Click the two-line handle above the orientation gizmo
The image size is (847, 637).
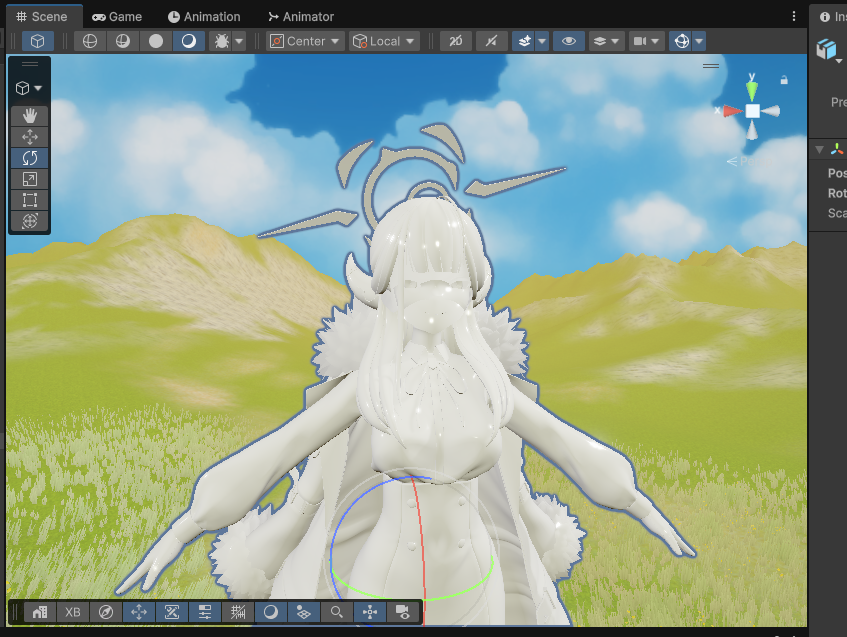tap(711, 66)
